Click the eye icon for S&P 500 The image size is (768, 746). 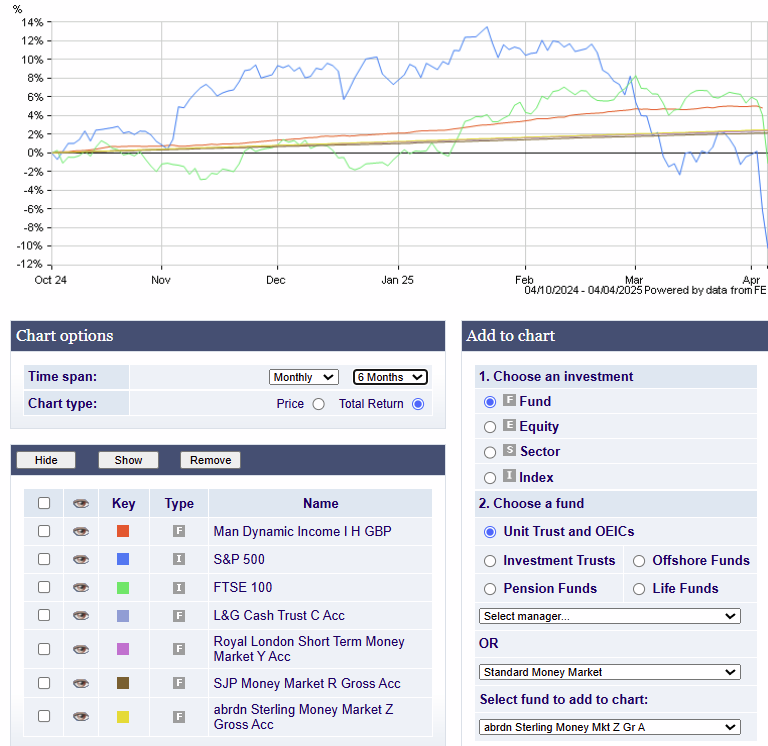(x=81, y=559)
